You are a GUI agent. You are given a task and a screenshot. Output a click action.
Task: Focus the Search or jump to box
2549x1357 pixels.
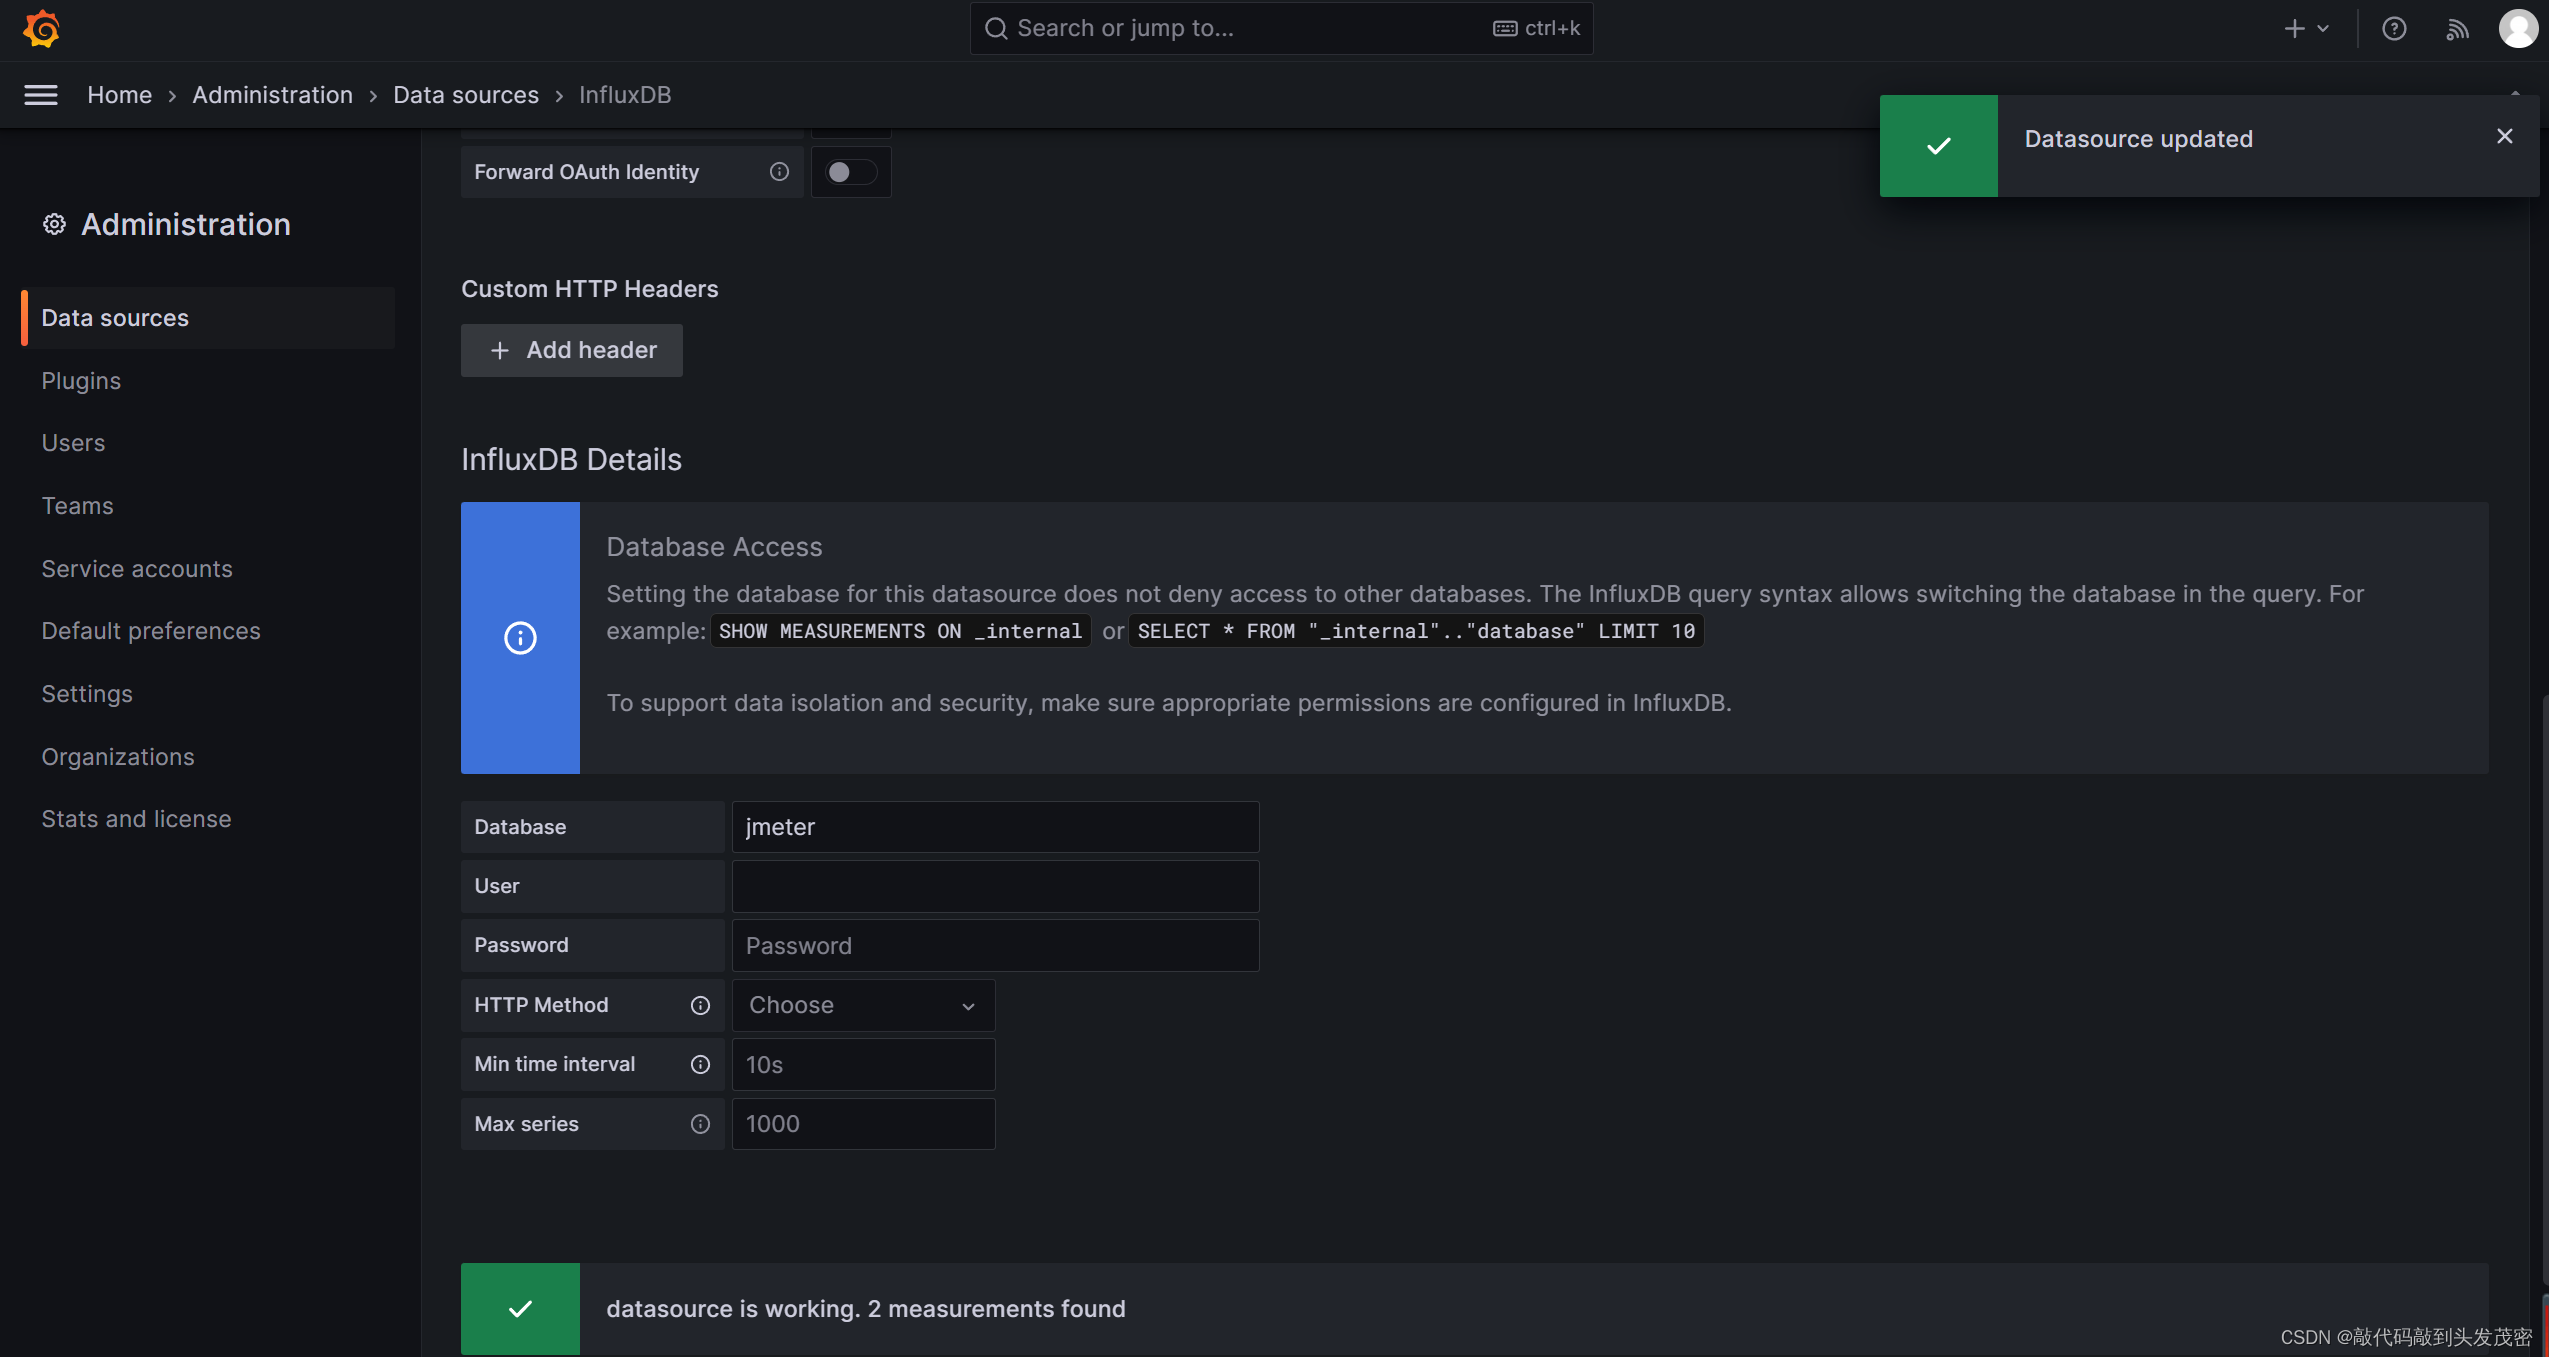pyautogui.click(x=1250, y=29)
